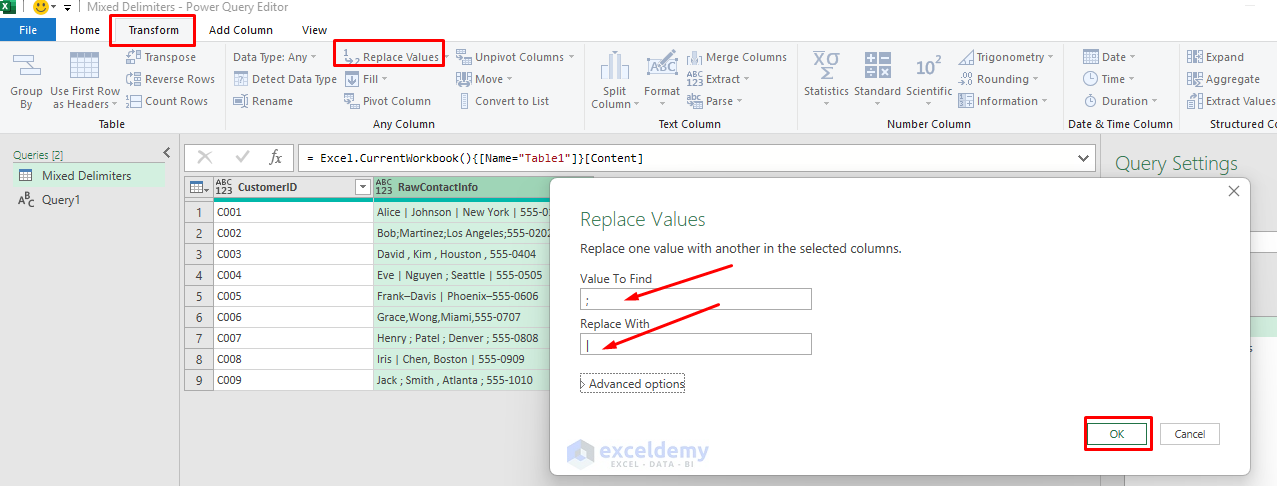This screenshot has width=1277, height=486.
Task: Click Pivot Column
Action: 388,101
